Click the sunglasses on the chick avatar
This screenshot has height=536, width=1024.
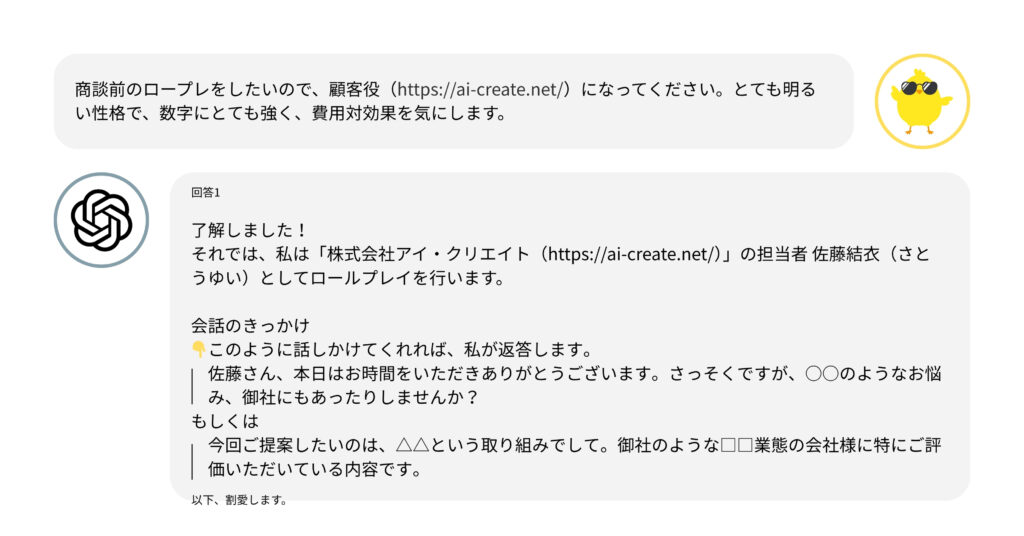[918, 87]
